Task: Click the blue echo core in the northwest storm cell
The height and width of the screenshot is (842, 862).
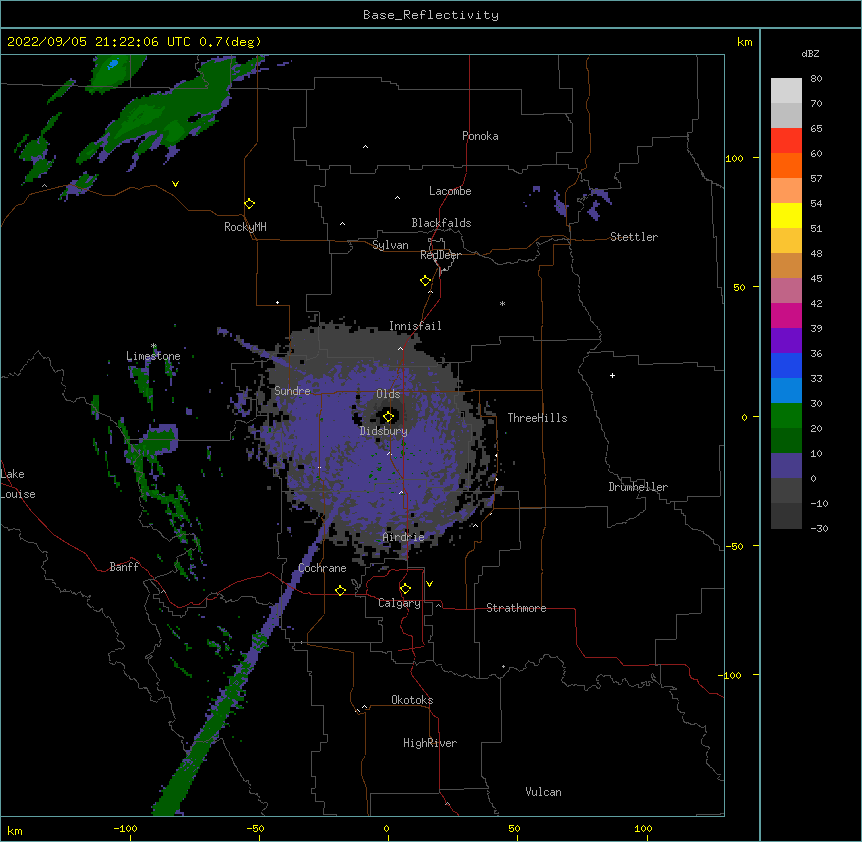Action: tap(113, 64)
